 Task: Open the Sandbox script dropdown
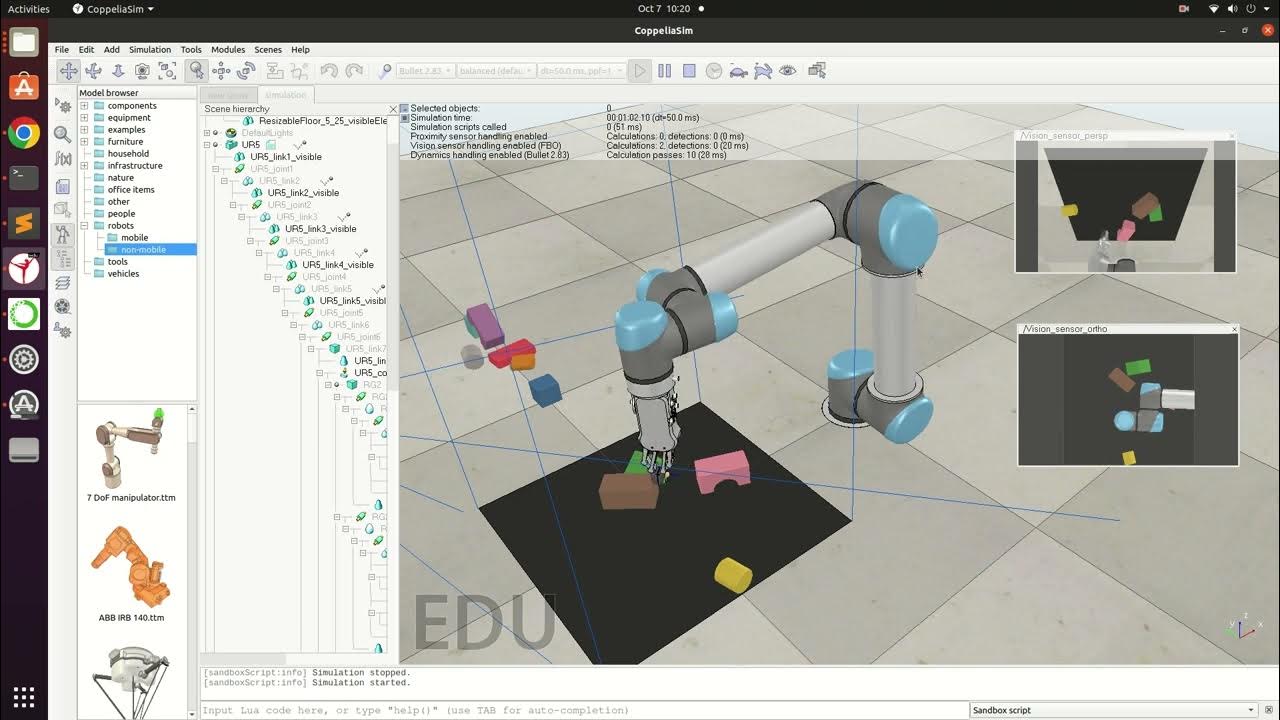tap(1115, 710)
